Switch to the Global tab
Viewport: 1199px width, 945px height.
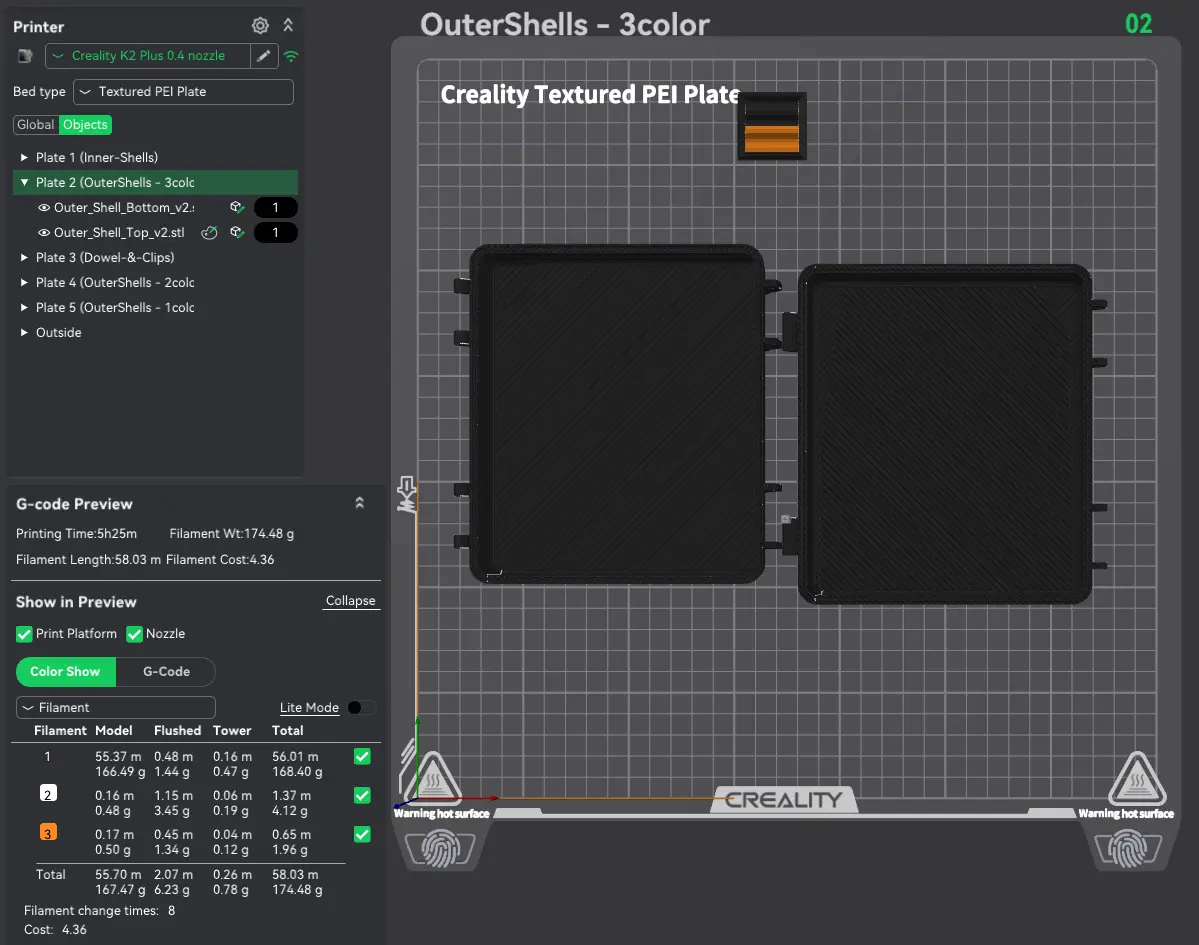tap(36, 125)
